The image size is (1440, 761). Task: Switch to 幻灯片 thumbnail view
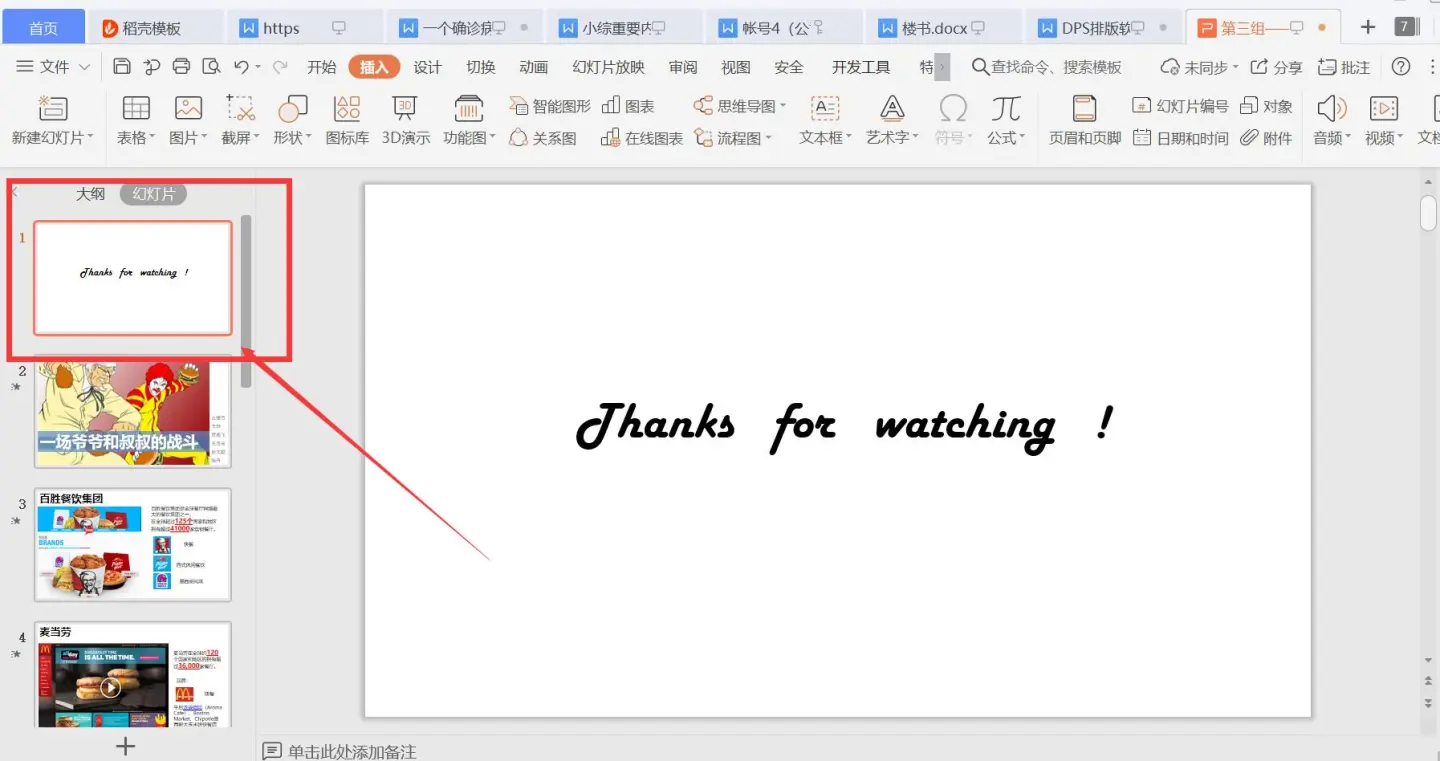tap(153, 194)
